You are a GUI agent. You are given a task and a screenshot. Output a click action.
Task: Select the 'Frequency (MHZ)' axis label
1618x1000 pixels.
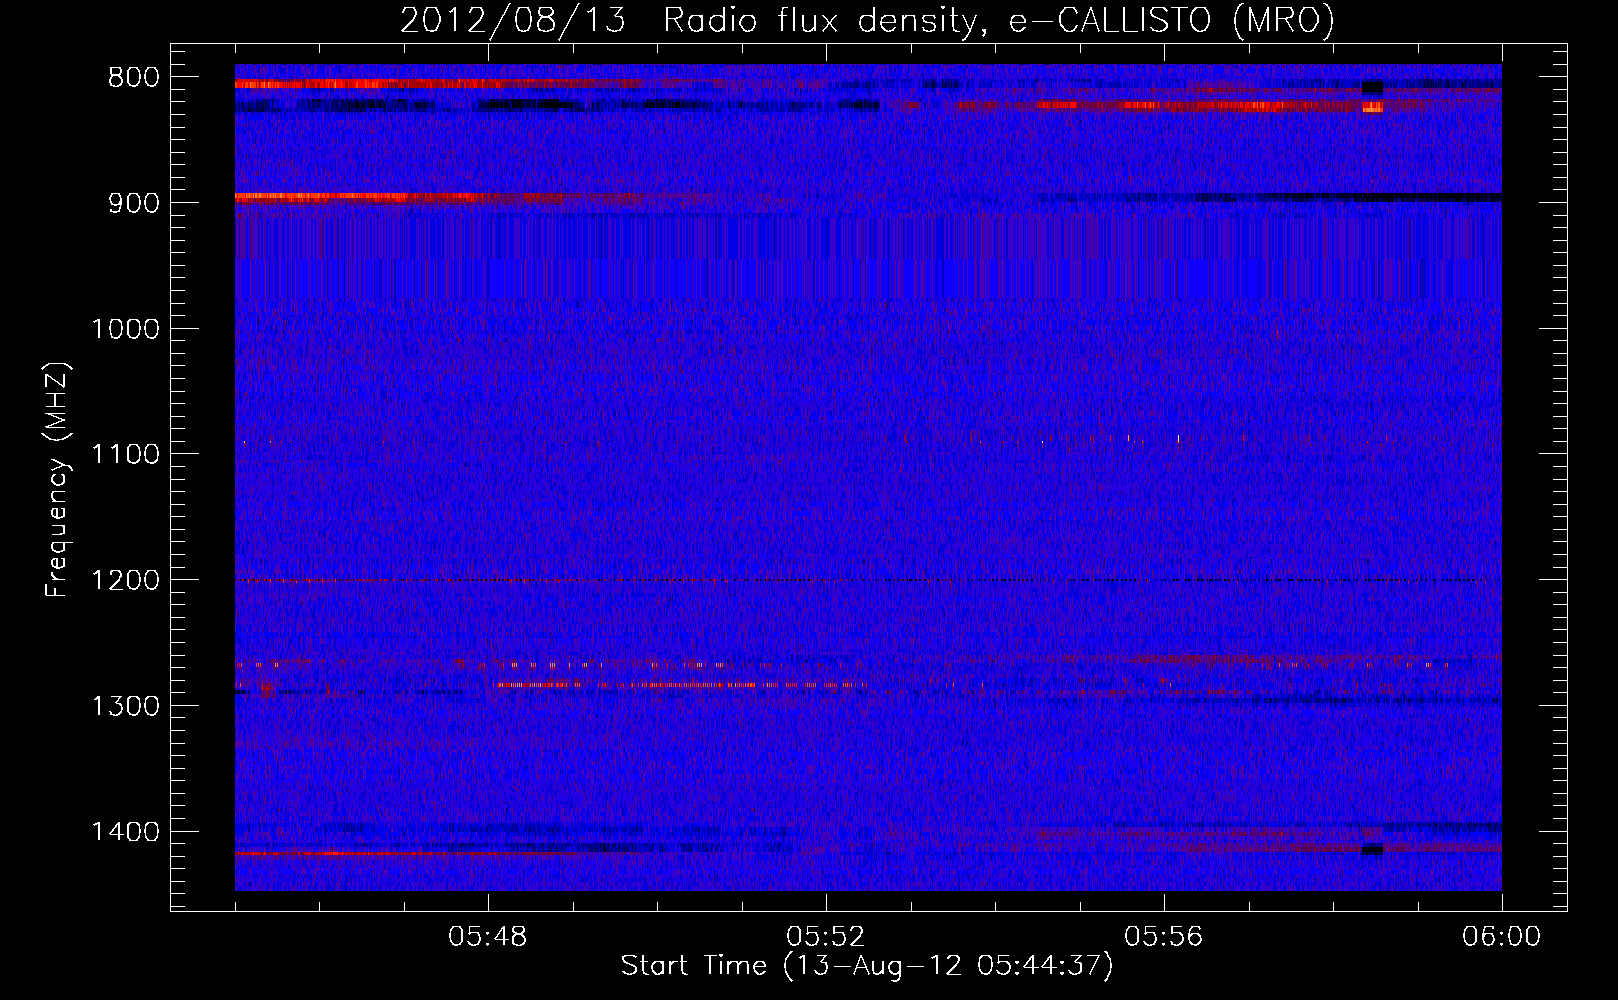point(58,479)
